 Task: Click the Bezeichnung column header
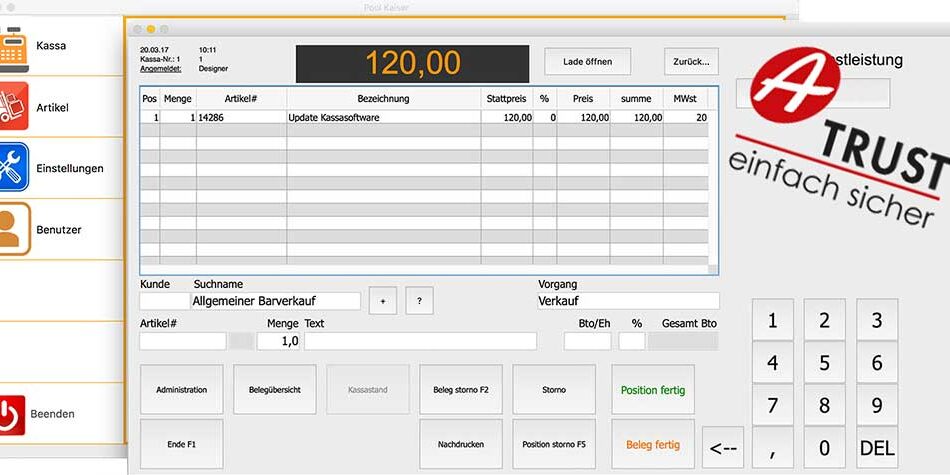point(384,99)
